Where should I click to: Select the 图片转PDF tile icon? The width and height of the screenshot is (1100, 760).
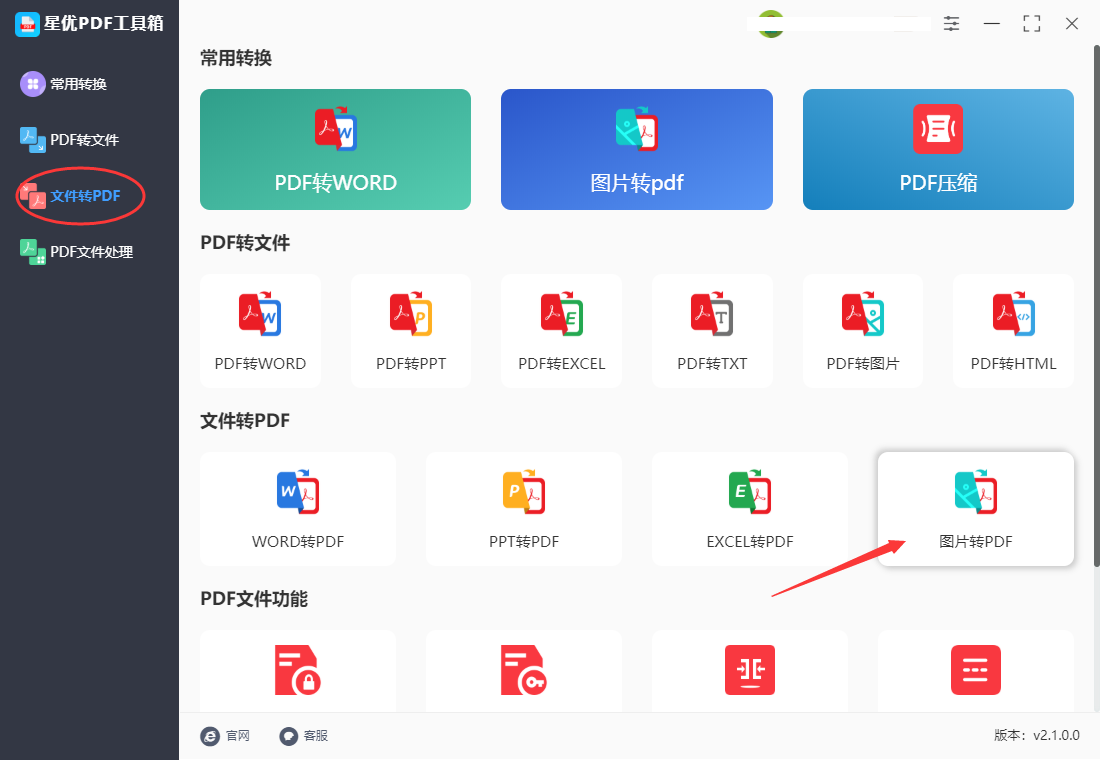pos(976,492)
